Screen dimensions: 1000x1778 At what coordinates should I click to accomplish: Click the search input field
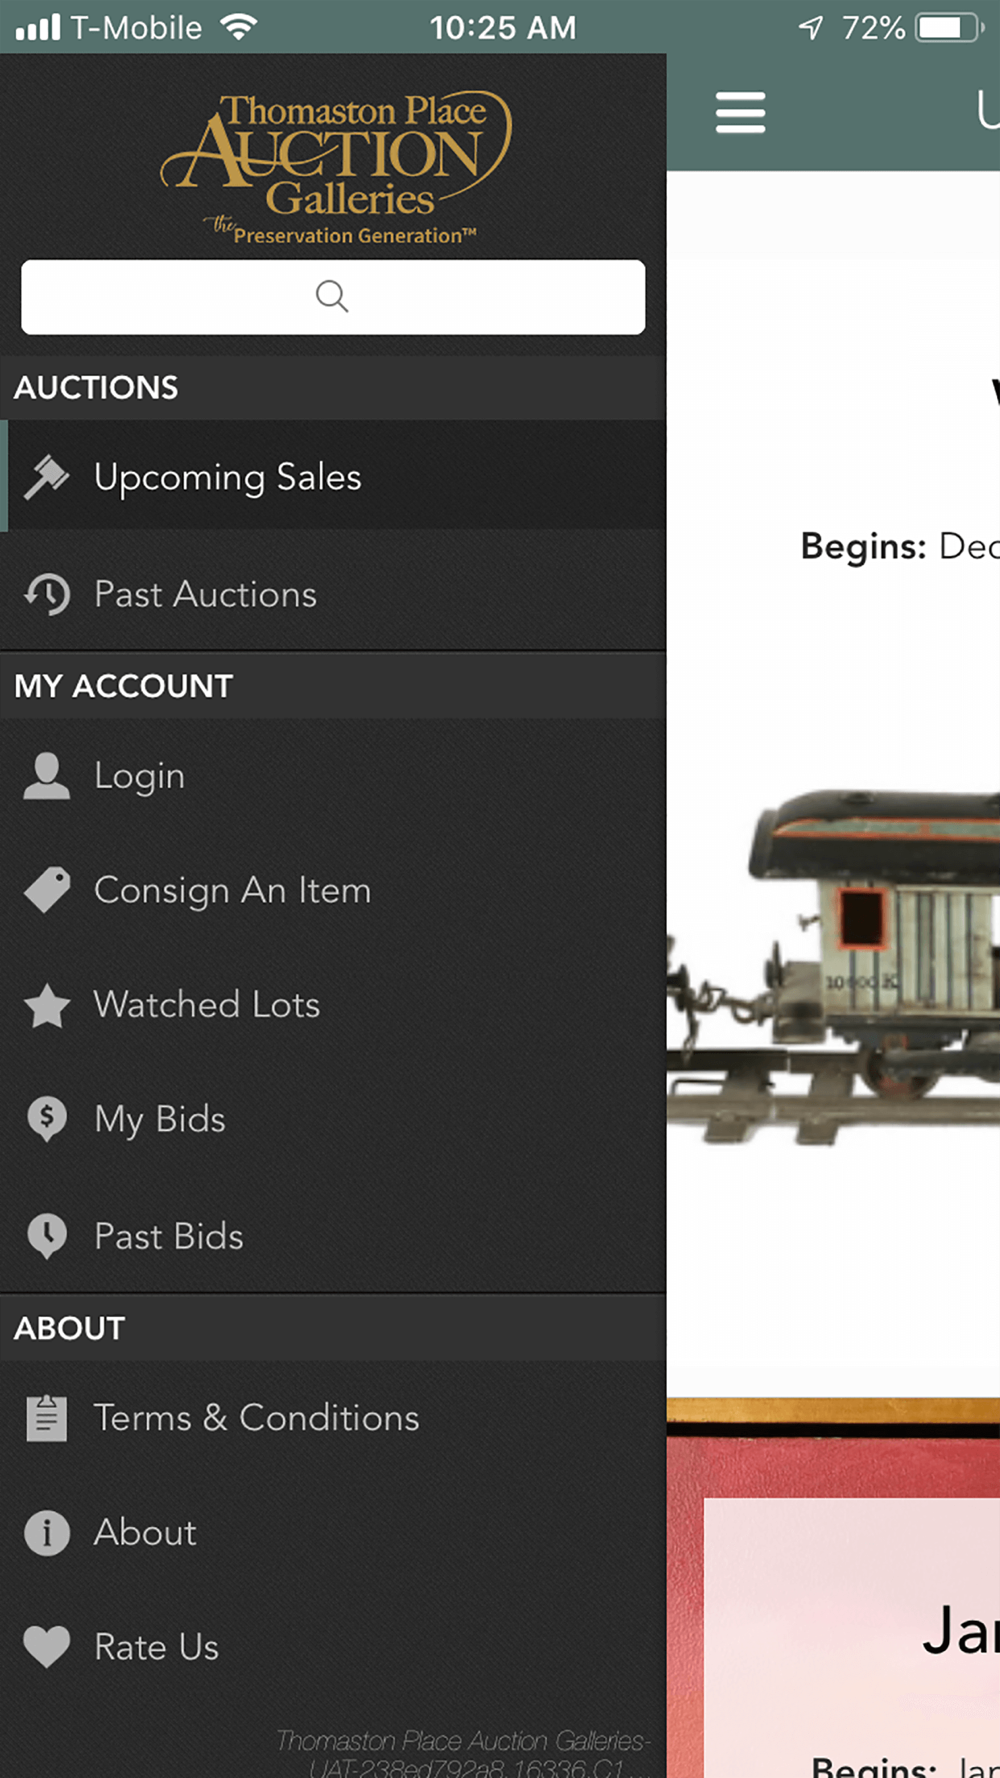point(333,297)
